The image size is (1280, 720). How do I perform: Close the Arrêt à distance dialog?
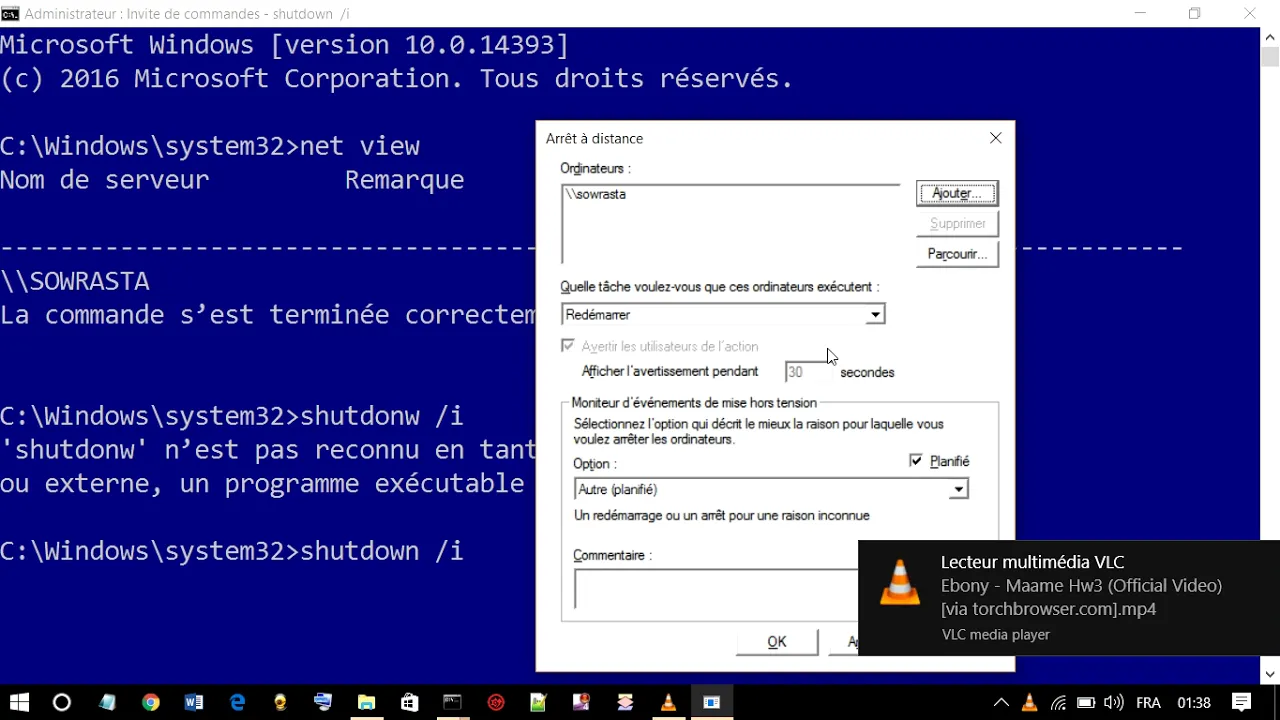coord(996,138)
